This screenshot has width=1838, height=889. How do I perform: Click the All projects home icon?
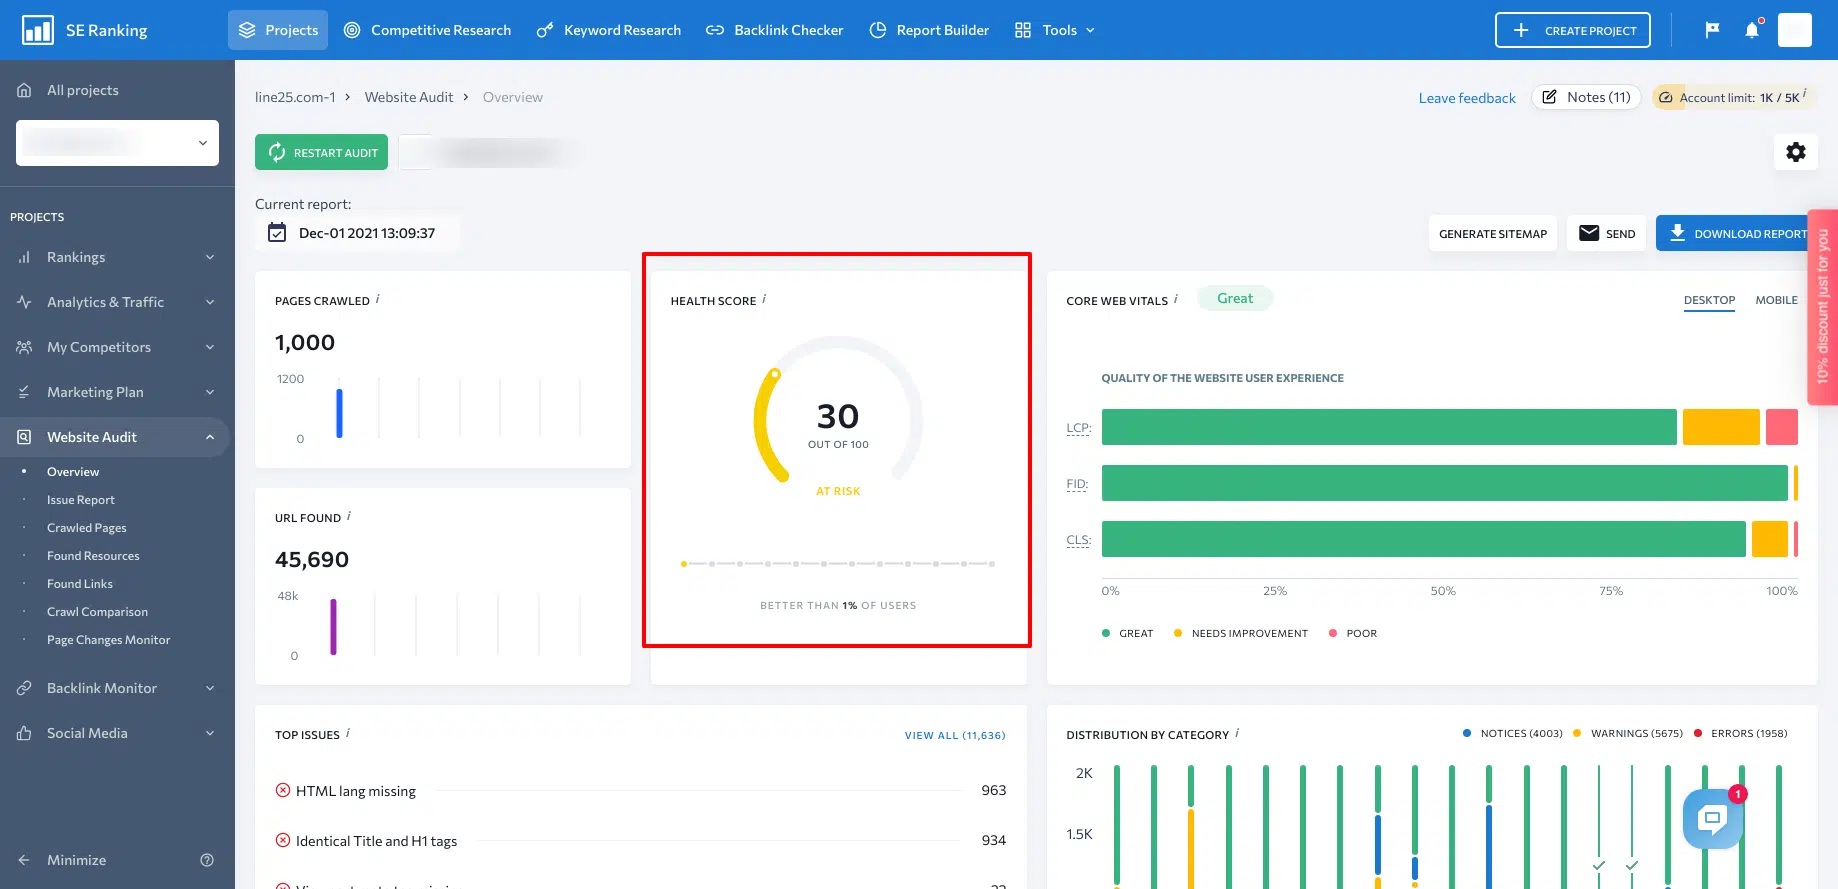coord(24,90)
